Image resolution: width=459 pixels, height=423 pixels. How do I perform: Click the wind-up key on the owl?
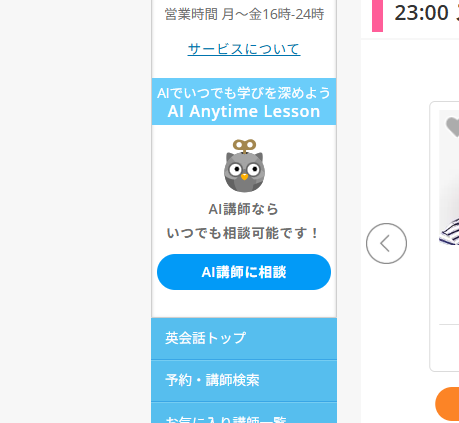tap(244, 146)
